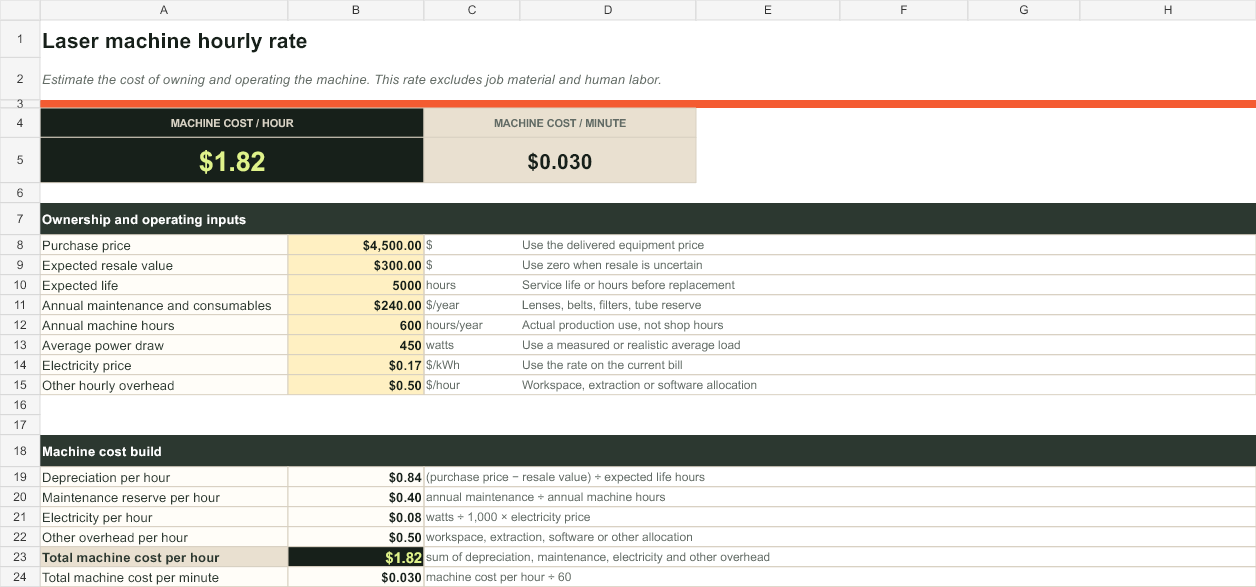1256x587 pixels.
Task: Click the 'Total machine cost per minute' label
Action: tap(164, 577)
